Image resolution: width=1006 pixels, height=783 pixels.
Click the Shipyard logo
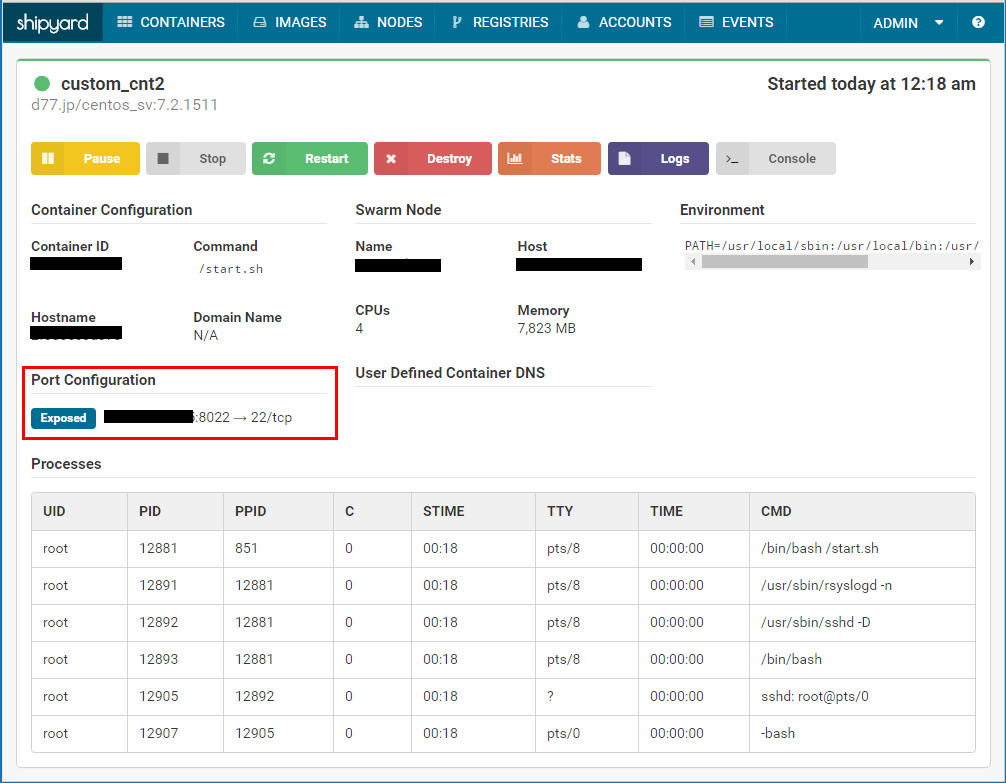click(52, 22)
